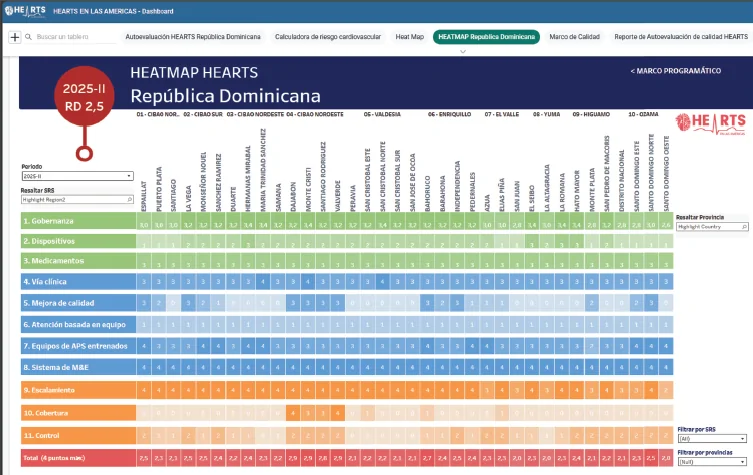
Task: Select the 'Total (4 puntos máx)' row header
Action: coord(79,458)
